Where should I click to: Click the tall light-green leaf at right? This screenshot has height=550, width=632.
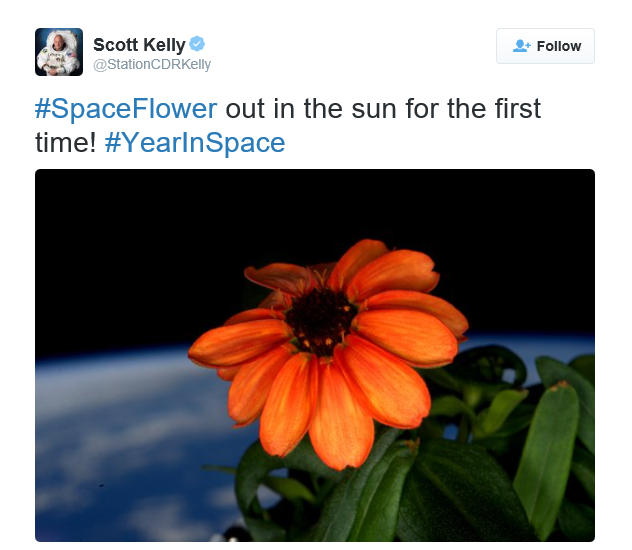click(x=548, y=455)
